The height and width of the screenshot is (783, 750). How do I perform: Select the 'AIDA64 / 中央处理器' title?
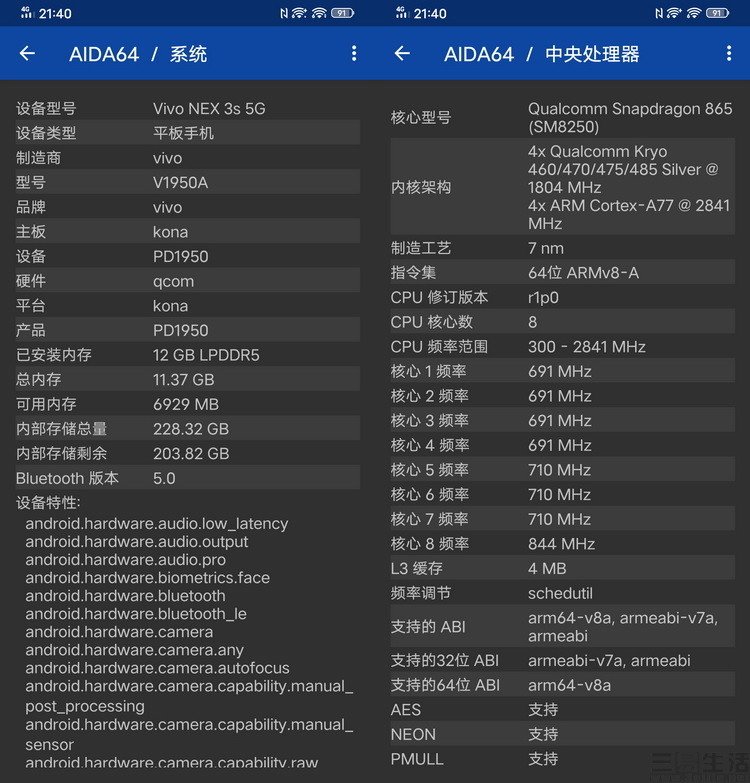(x=542, y=54)
